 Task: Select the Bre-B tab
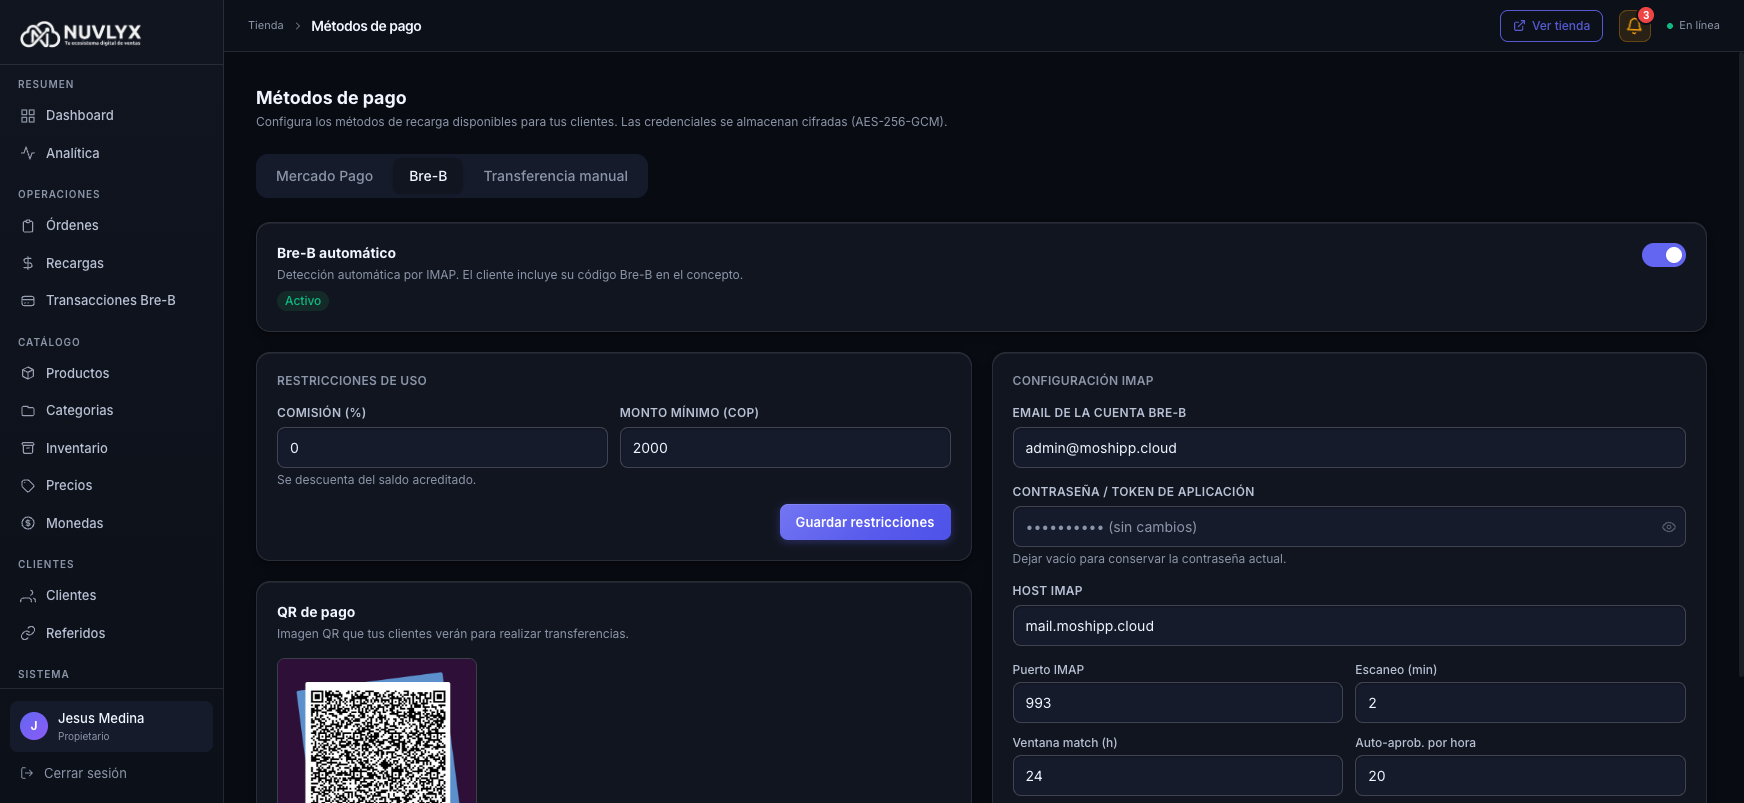pos(428,176)
